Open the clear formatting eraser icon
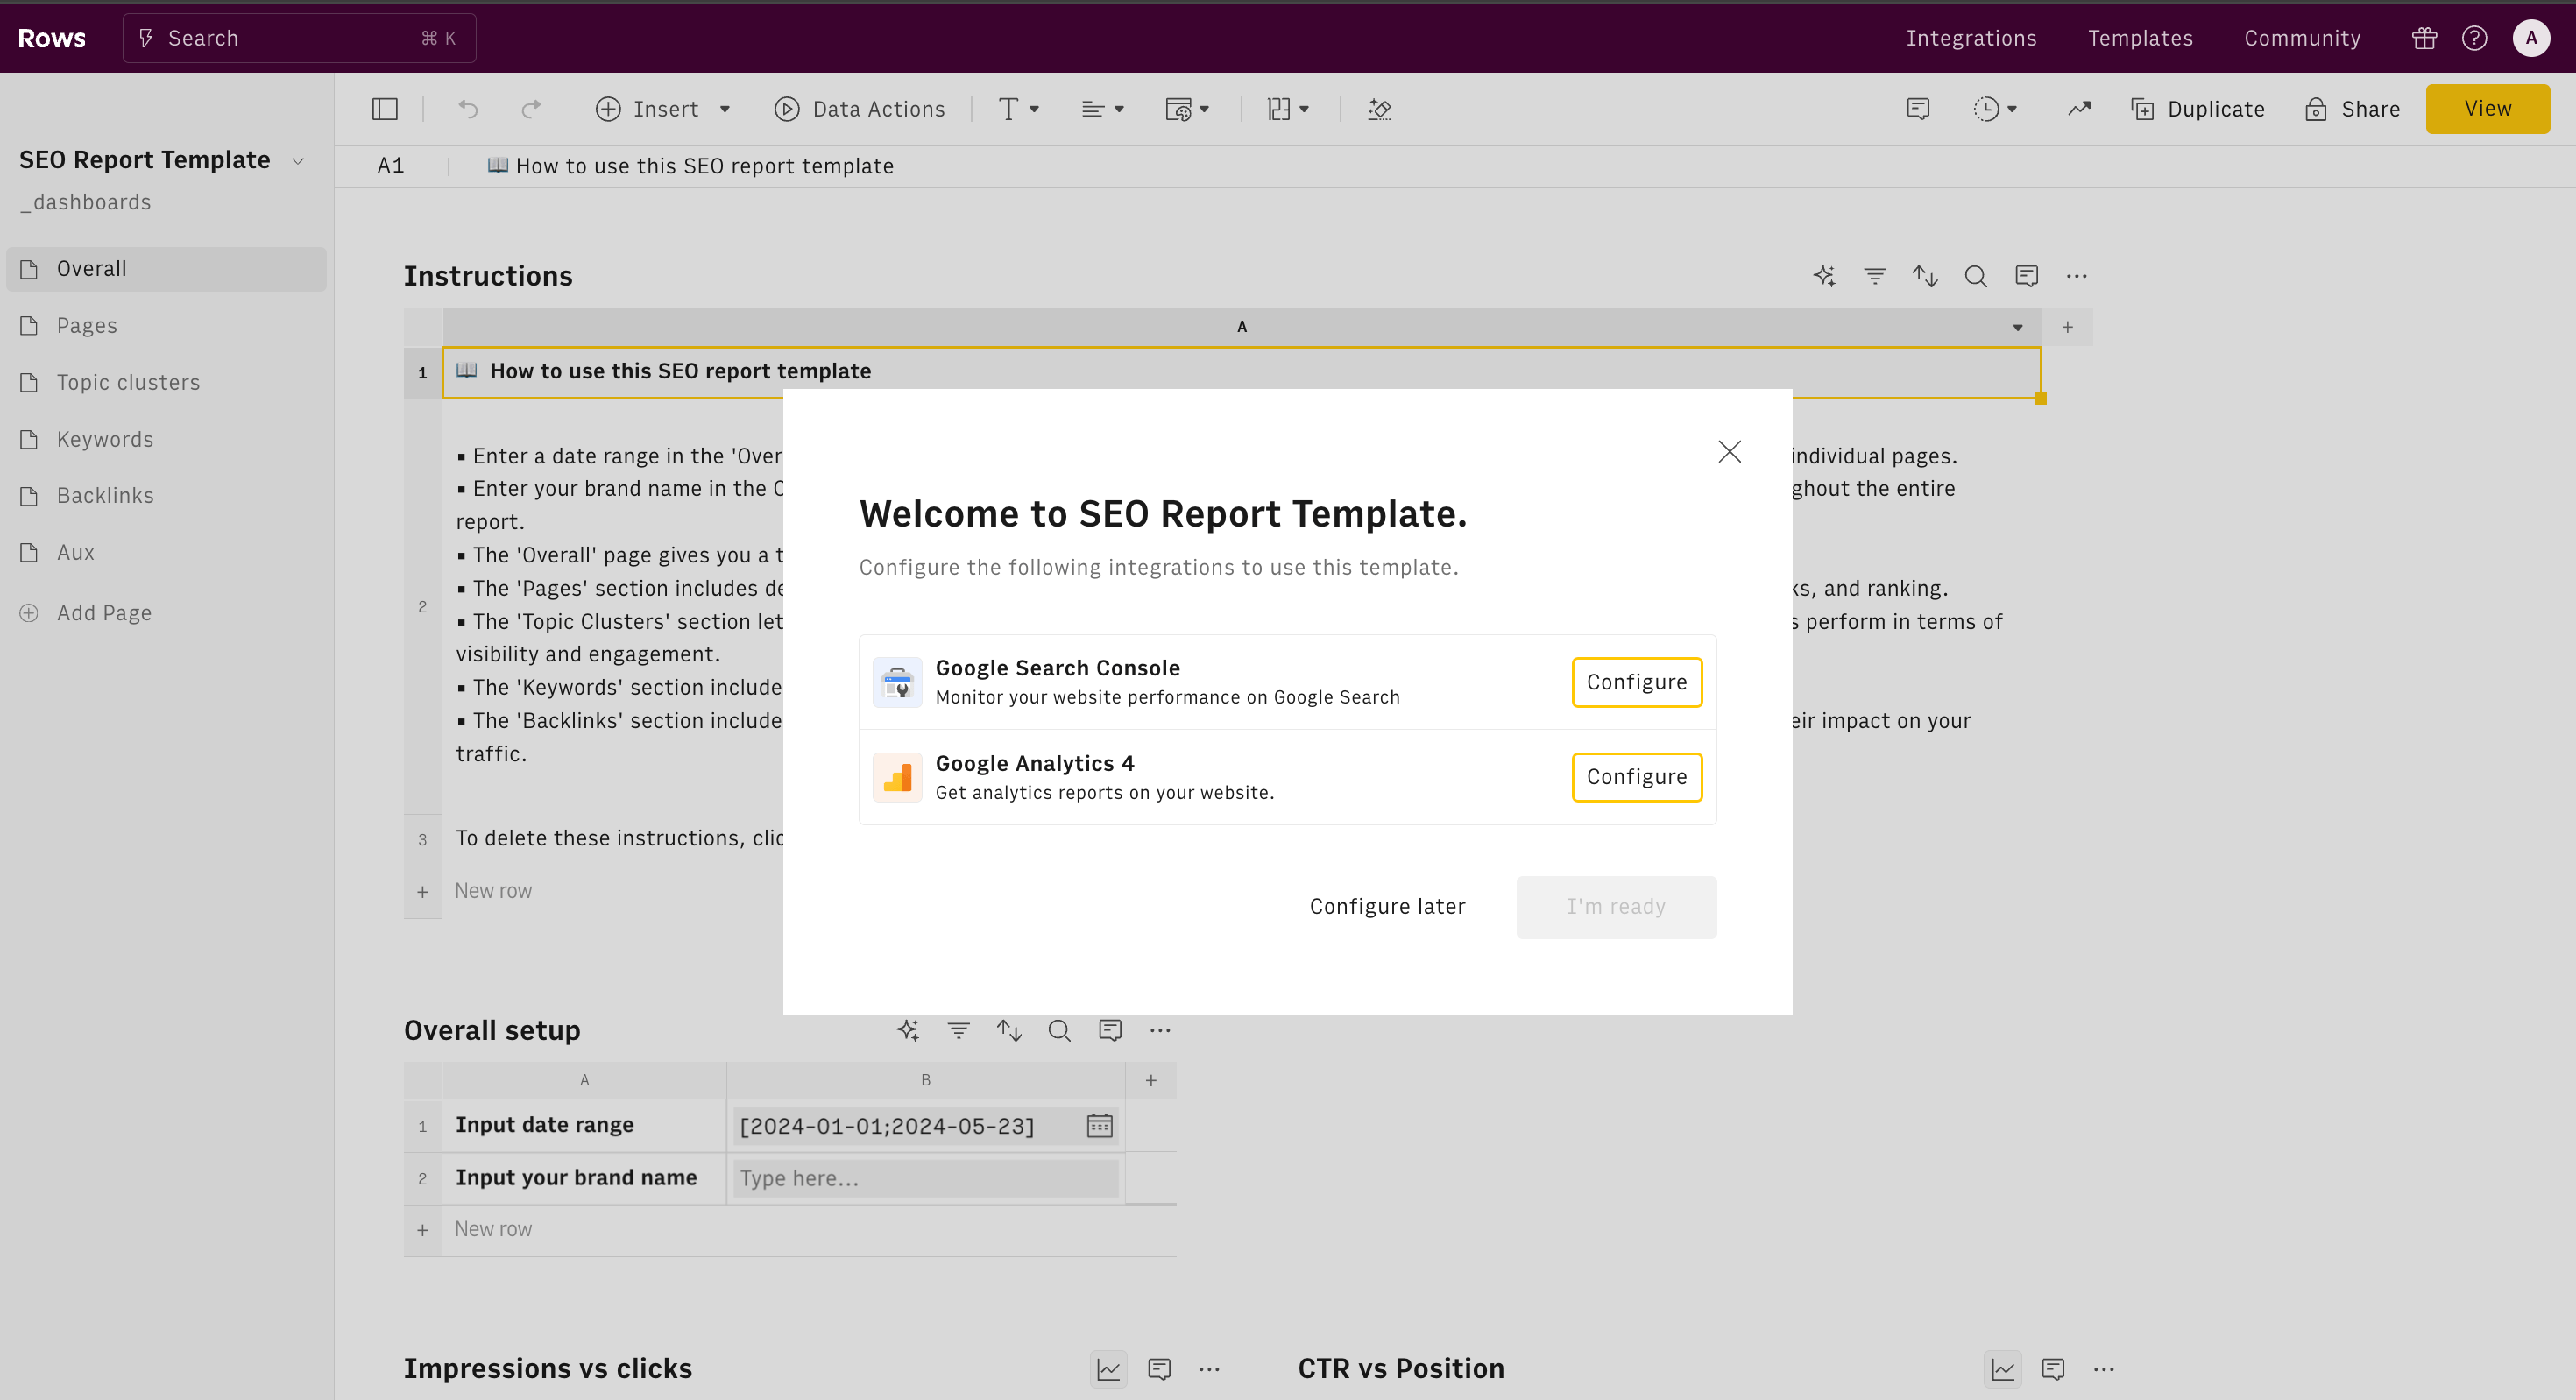Screen dimensions: 2576x1400 pyautogui.click(x=1379, y=109)
